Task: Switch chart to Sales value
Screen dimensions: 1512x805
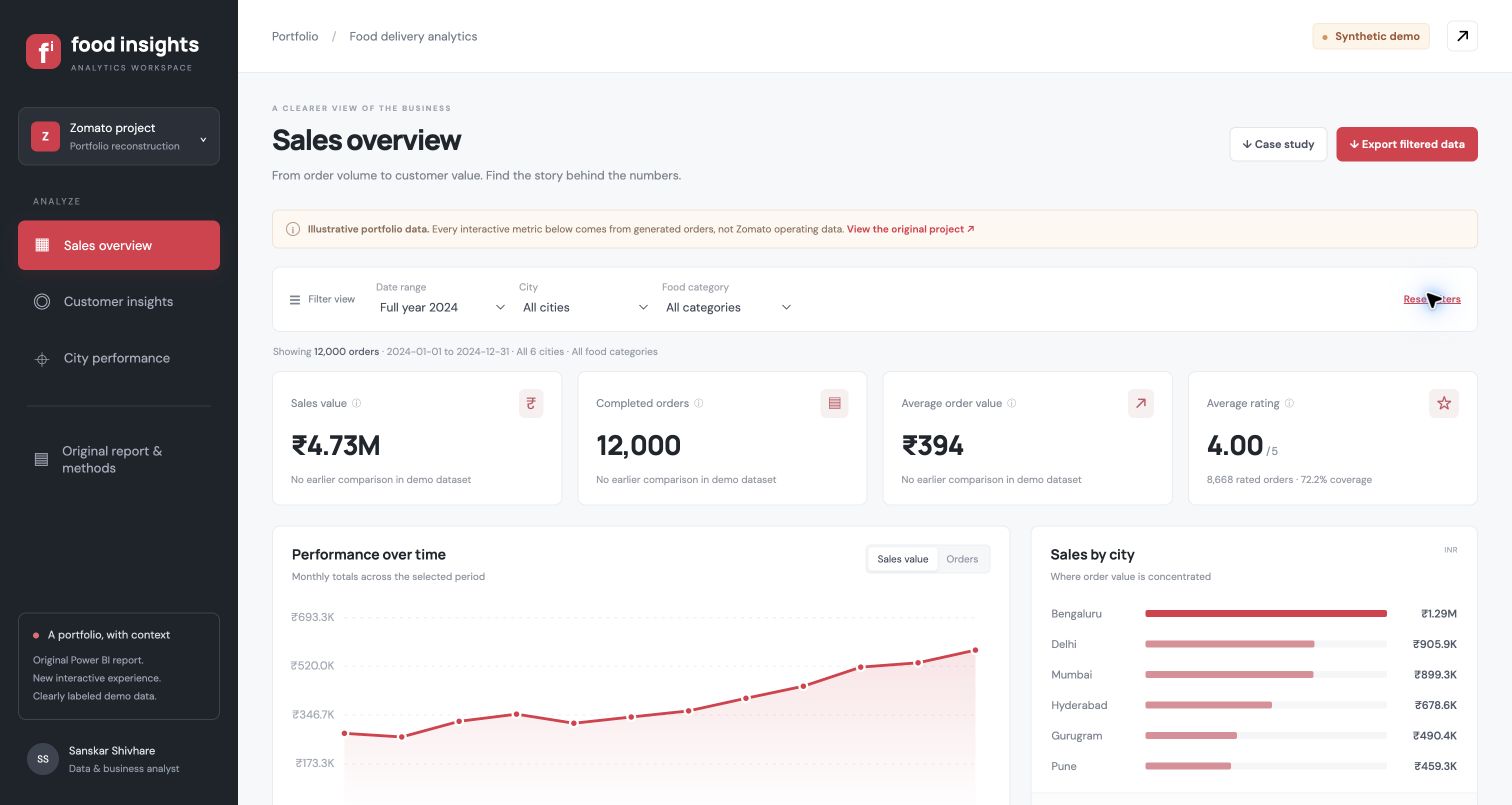Action: pyautogui.click(x=903, y=559)
